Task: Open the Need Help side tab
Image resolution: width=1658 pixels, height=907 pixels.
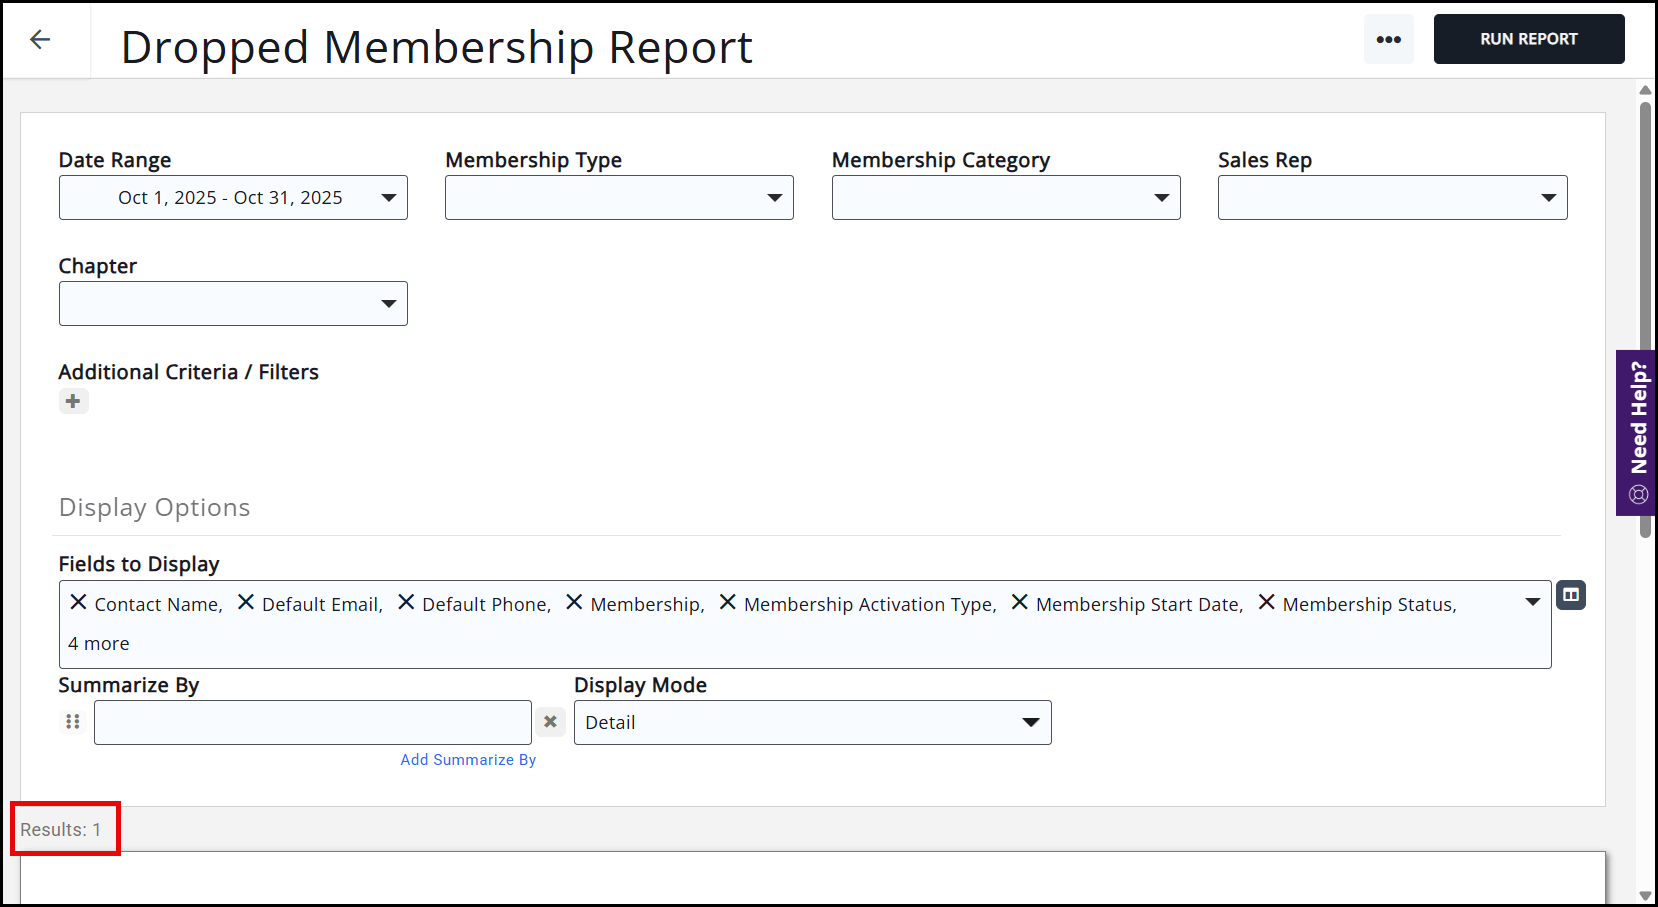Action: click(x=1637, y=432)
